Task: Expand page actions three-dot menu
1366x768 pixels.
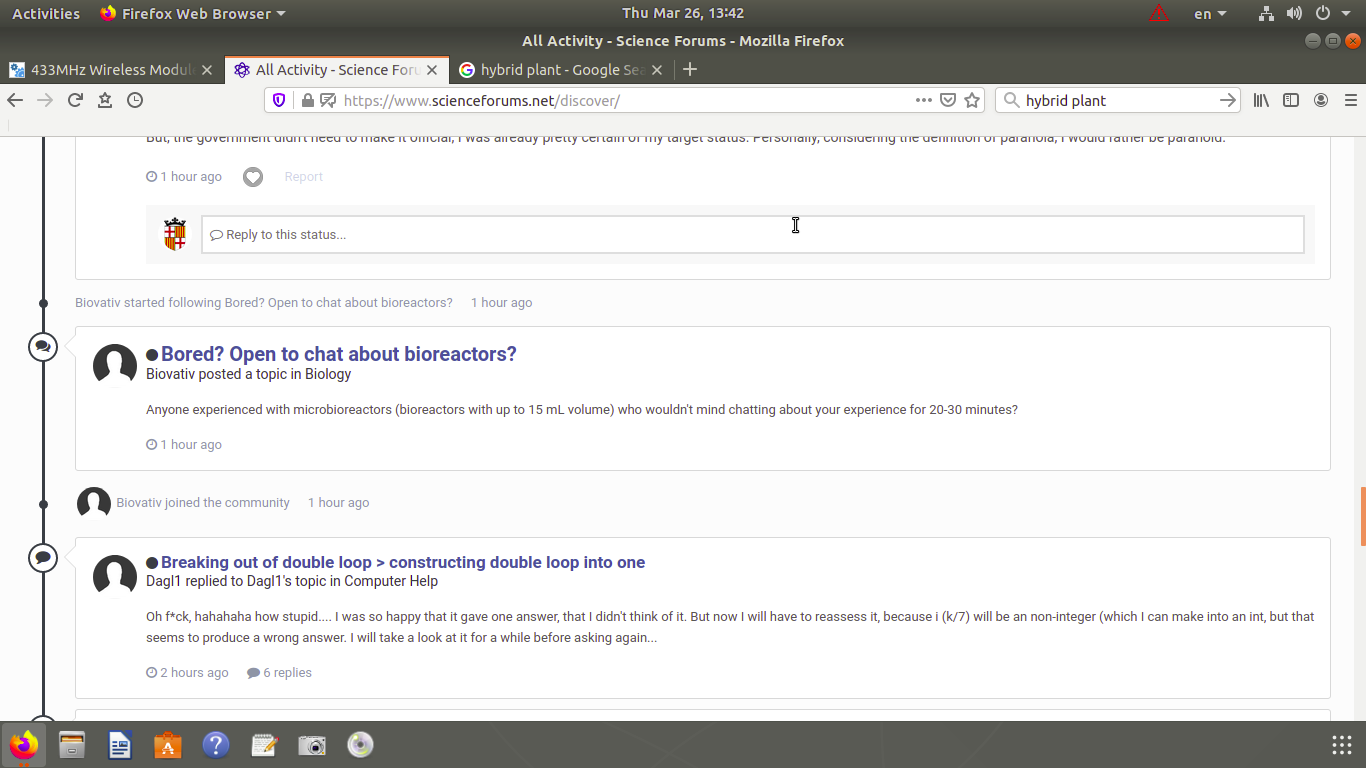Action: tap(924, 100)
